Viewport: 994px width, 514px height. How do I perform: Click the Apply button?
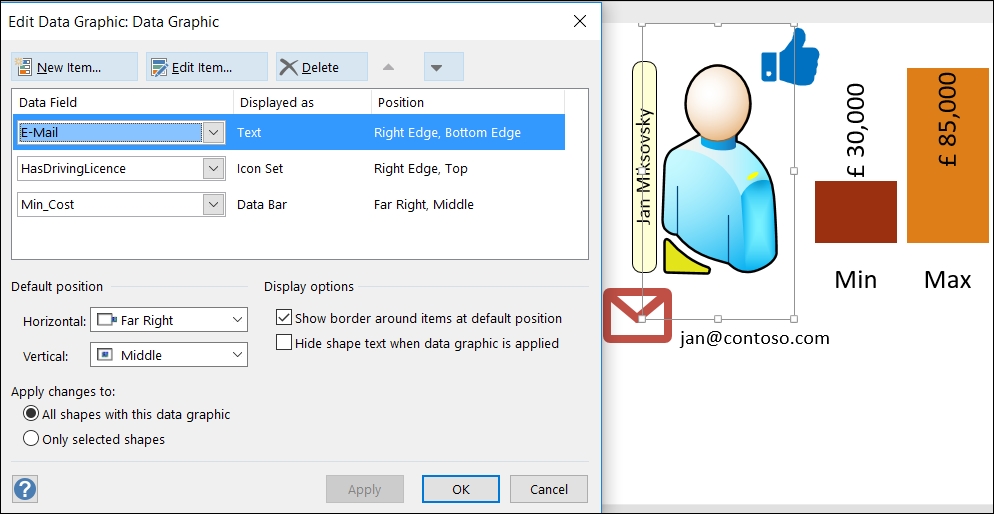(x=365, y=489)
